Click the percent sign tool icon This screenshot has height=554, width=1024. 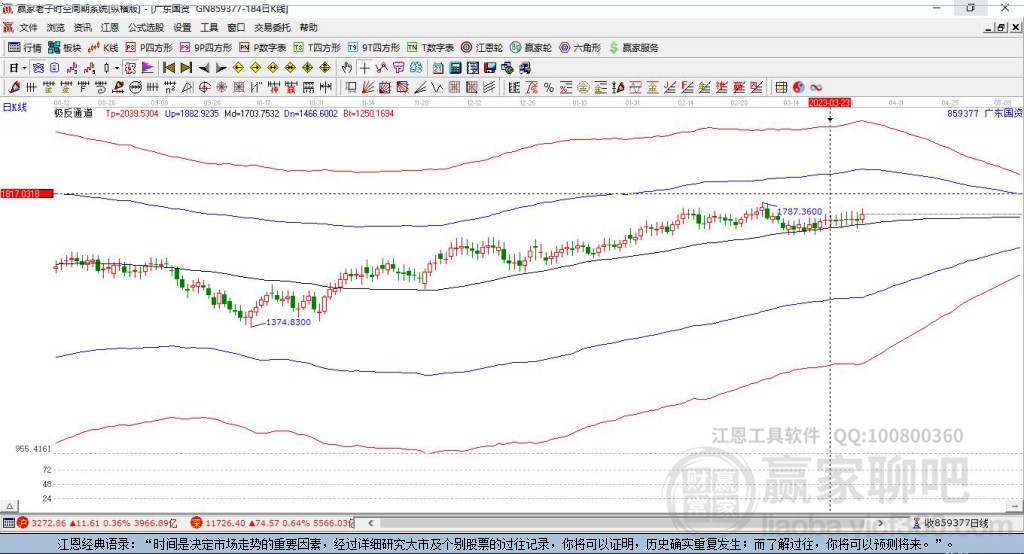point(549,88)
